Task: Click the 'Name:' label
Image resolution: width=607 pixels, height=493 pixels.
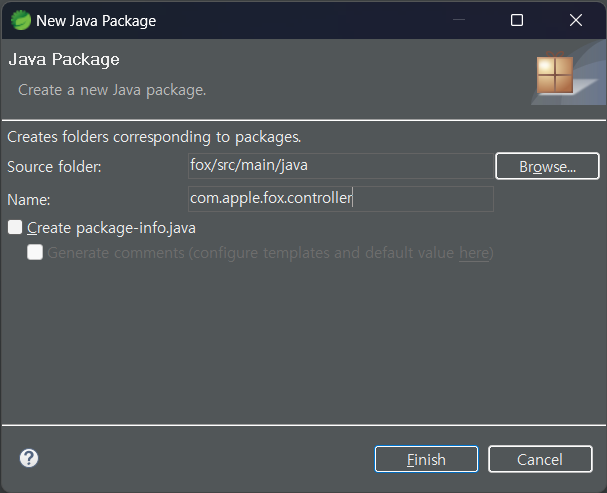Action: 29,200
